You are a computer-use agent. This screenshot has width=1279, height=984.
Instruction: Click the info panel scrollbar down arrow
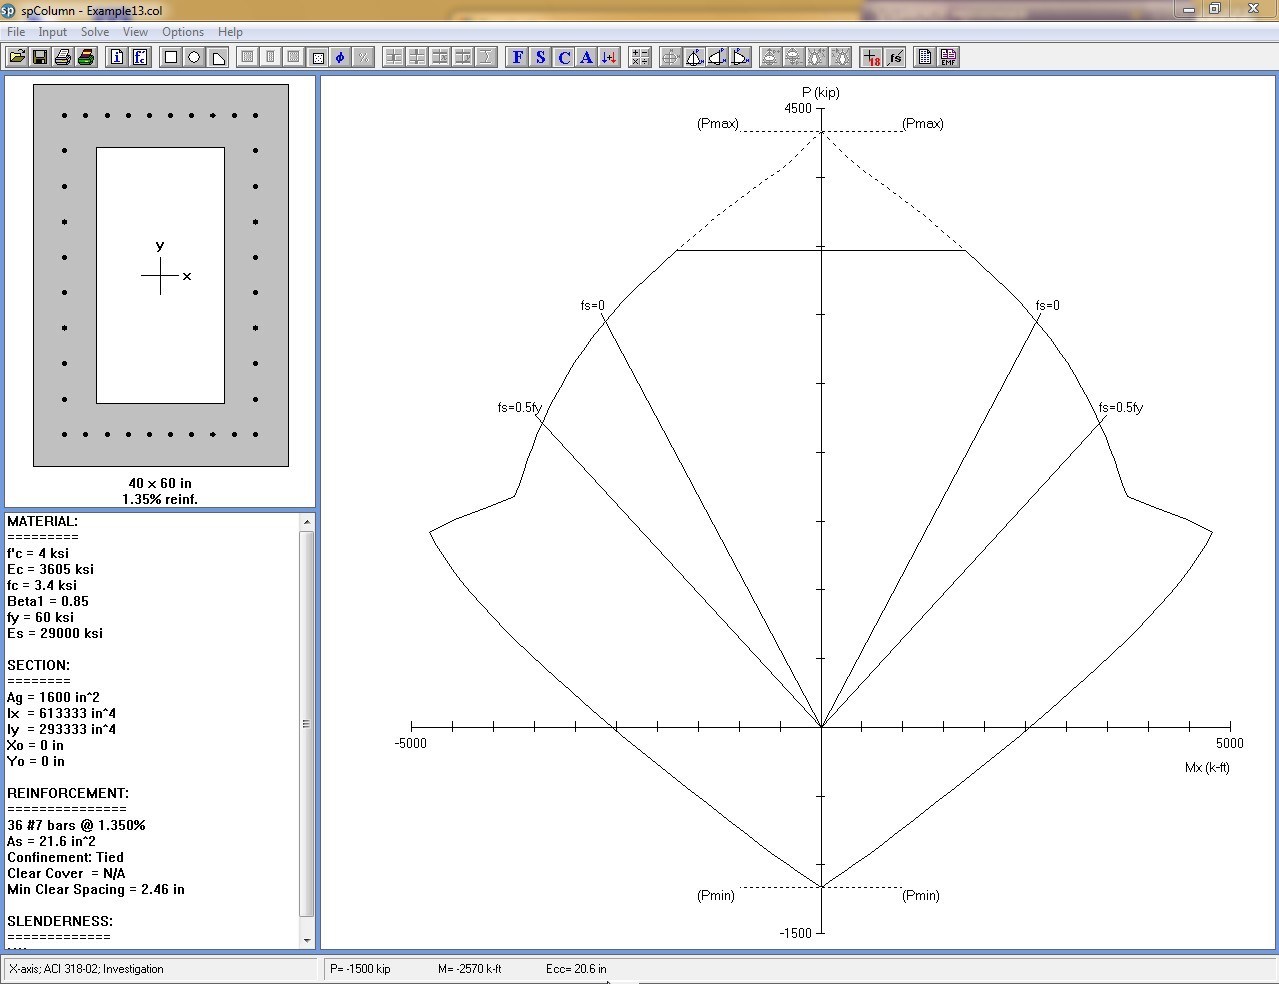coord(307,940)
